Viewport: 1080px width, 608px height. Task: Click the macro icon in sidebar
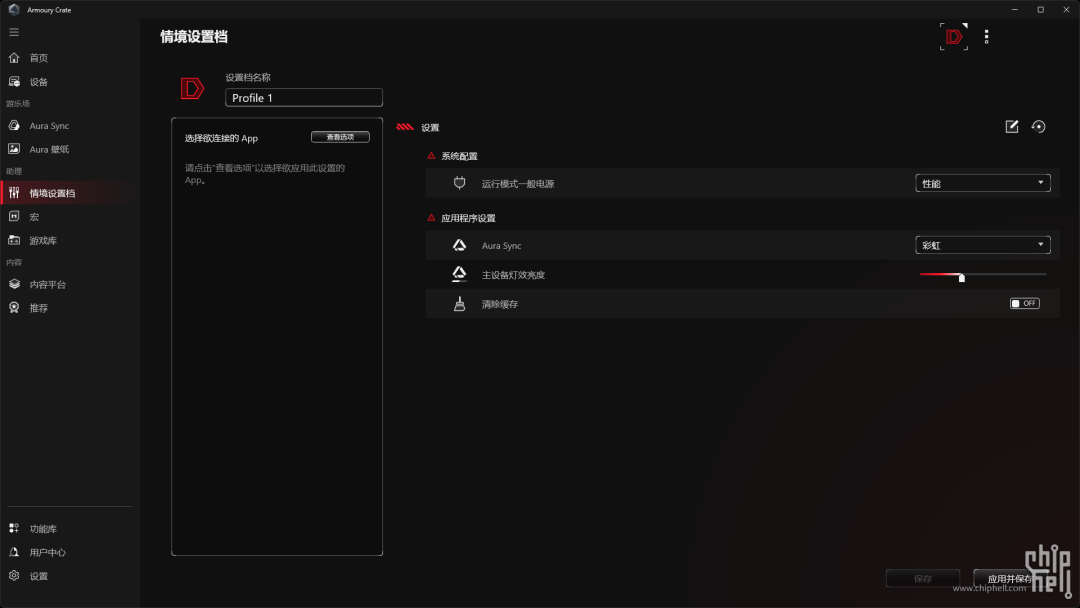[x=14, y=216]
